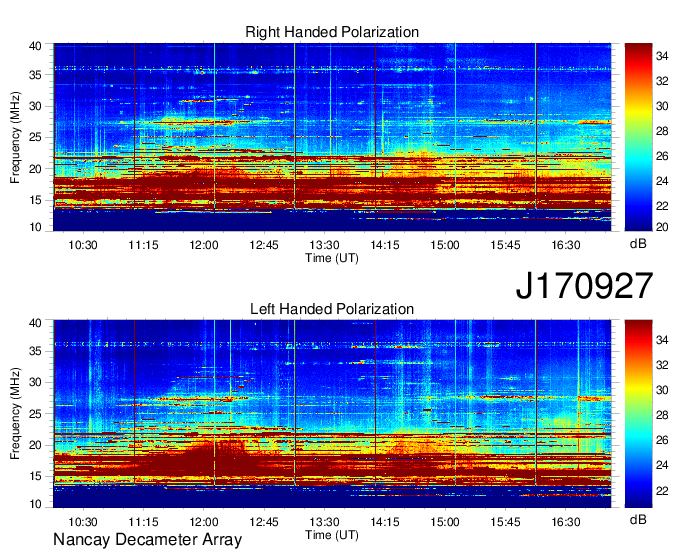The image size is (680, 552).
Task: Click the 34 dB tick on lower color bar
Action: [662, 340]
